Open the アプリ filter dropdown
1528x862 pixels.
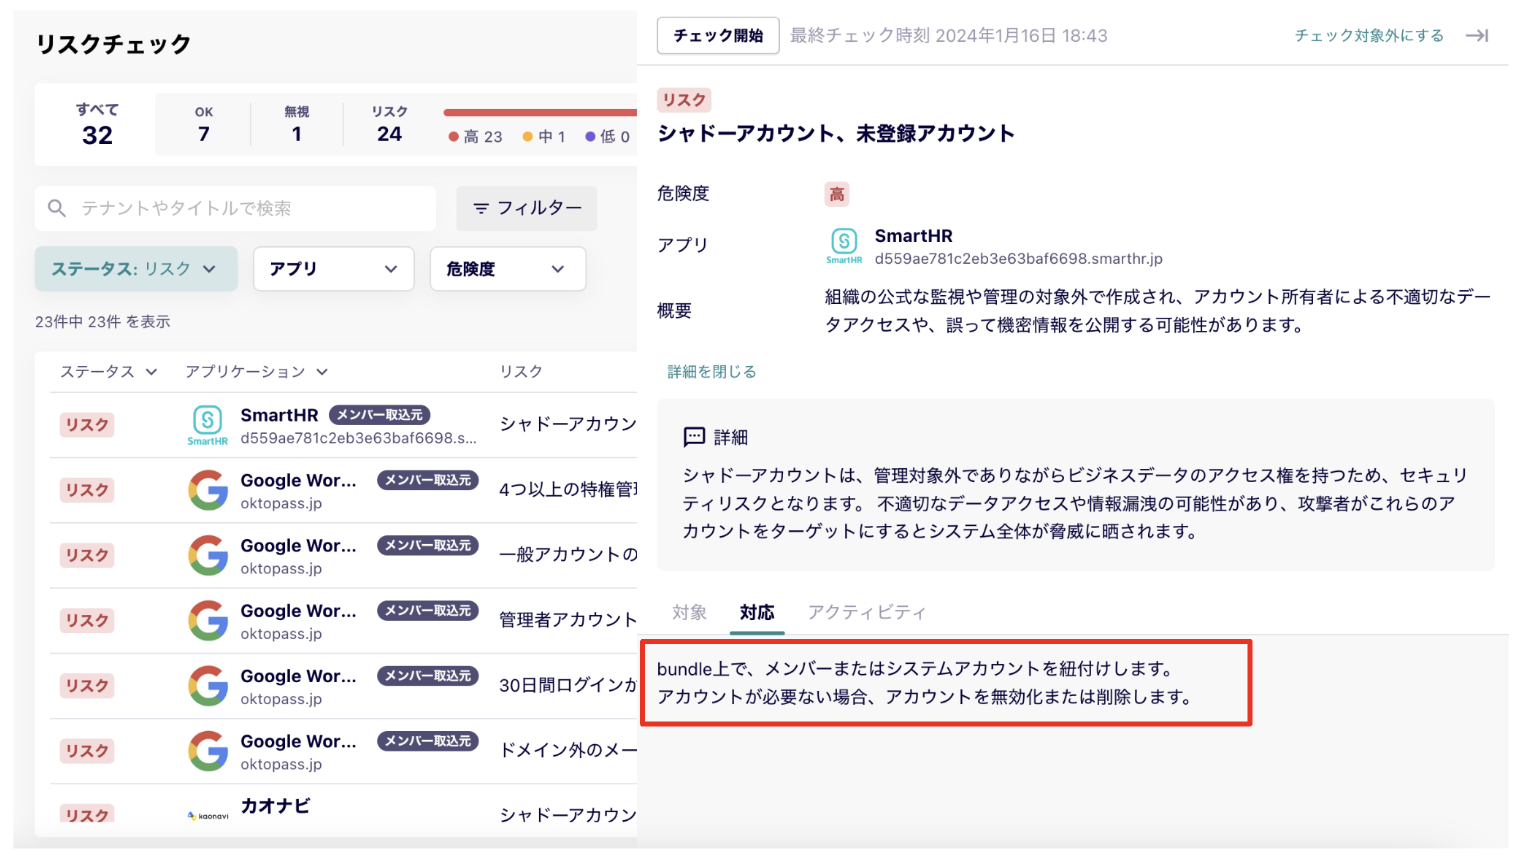[x=333, y=269]
